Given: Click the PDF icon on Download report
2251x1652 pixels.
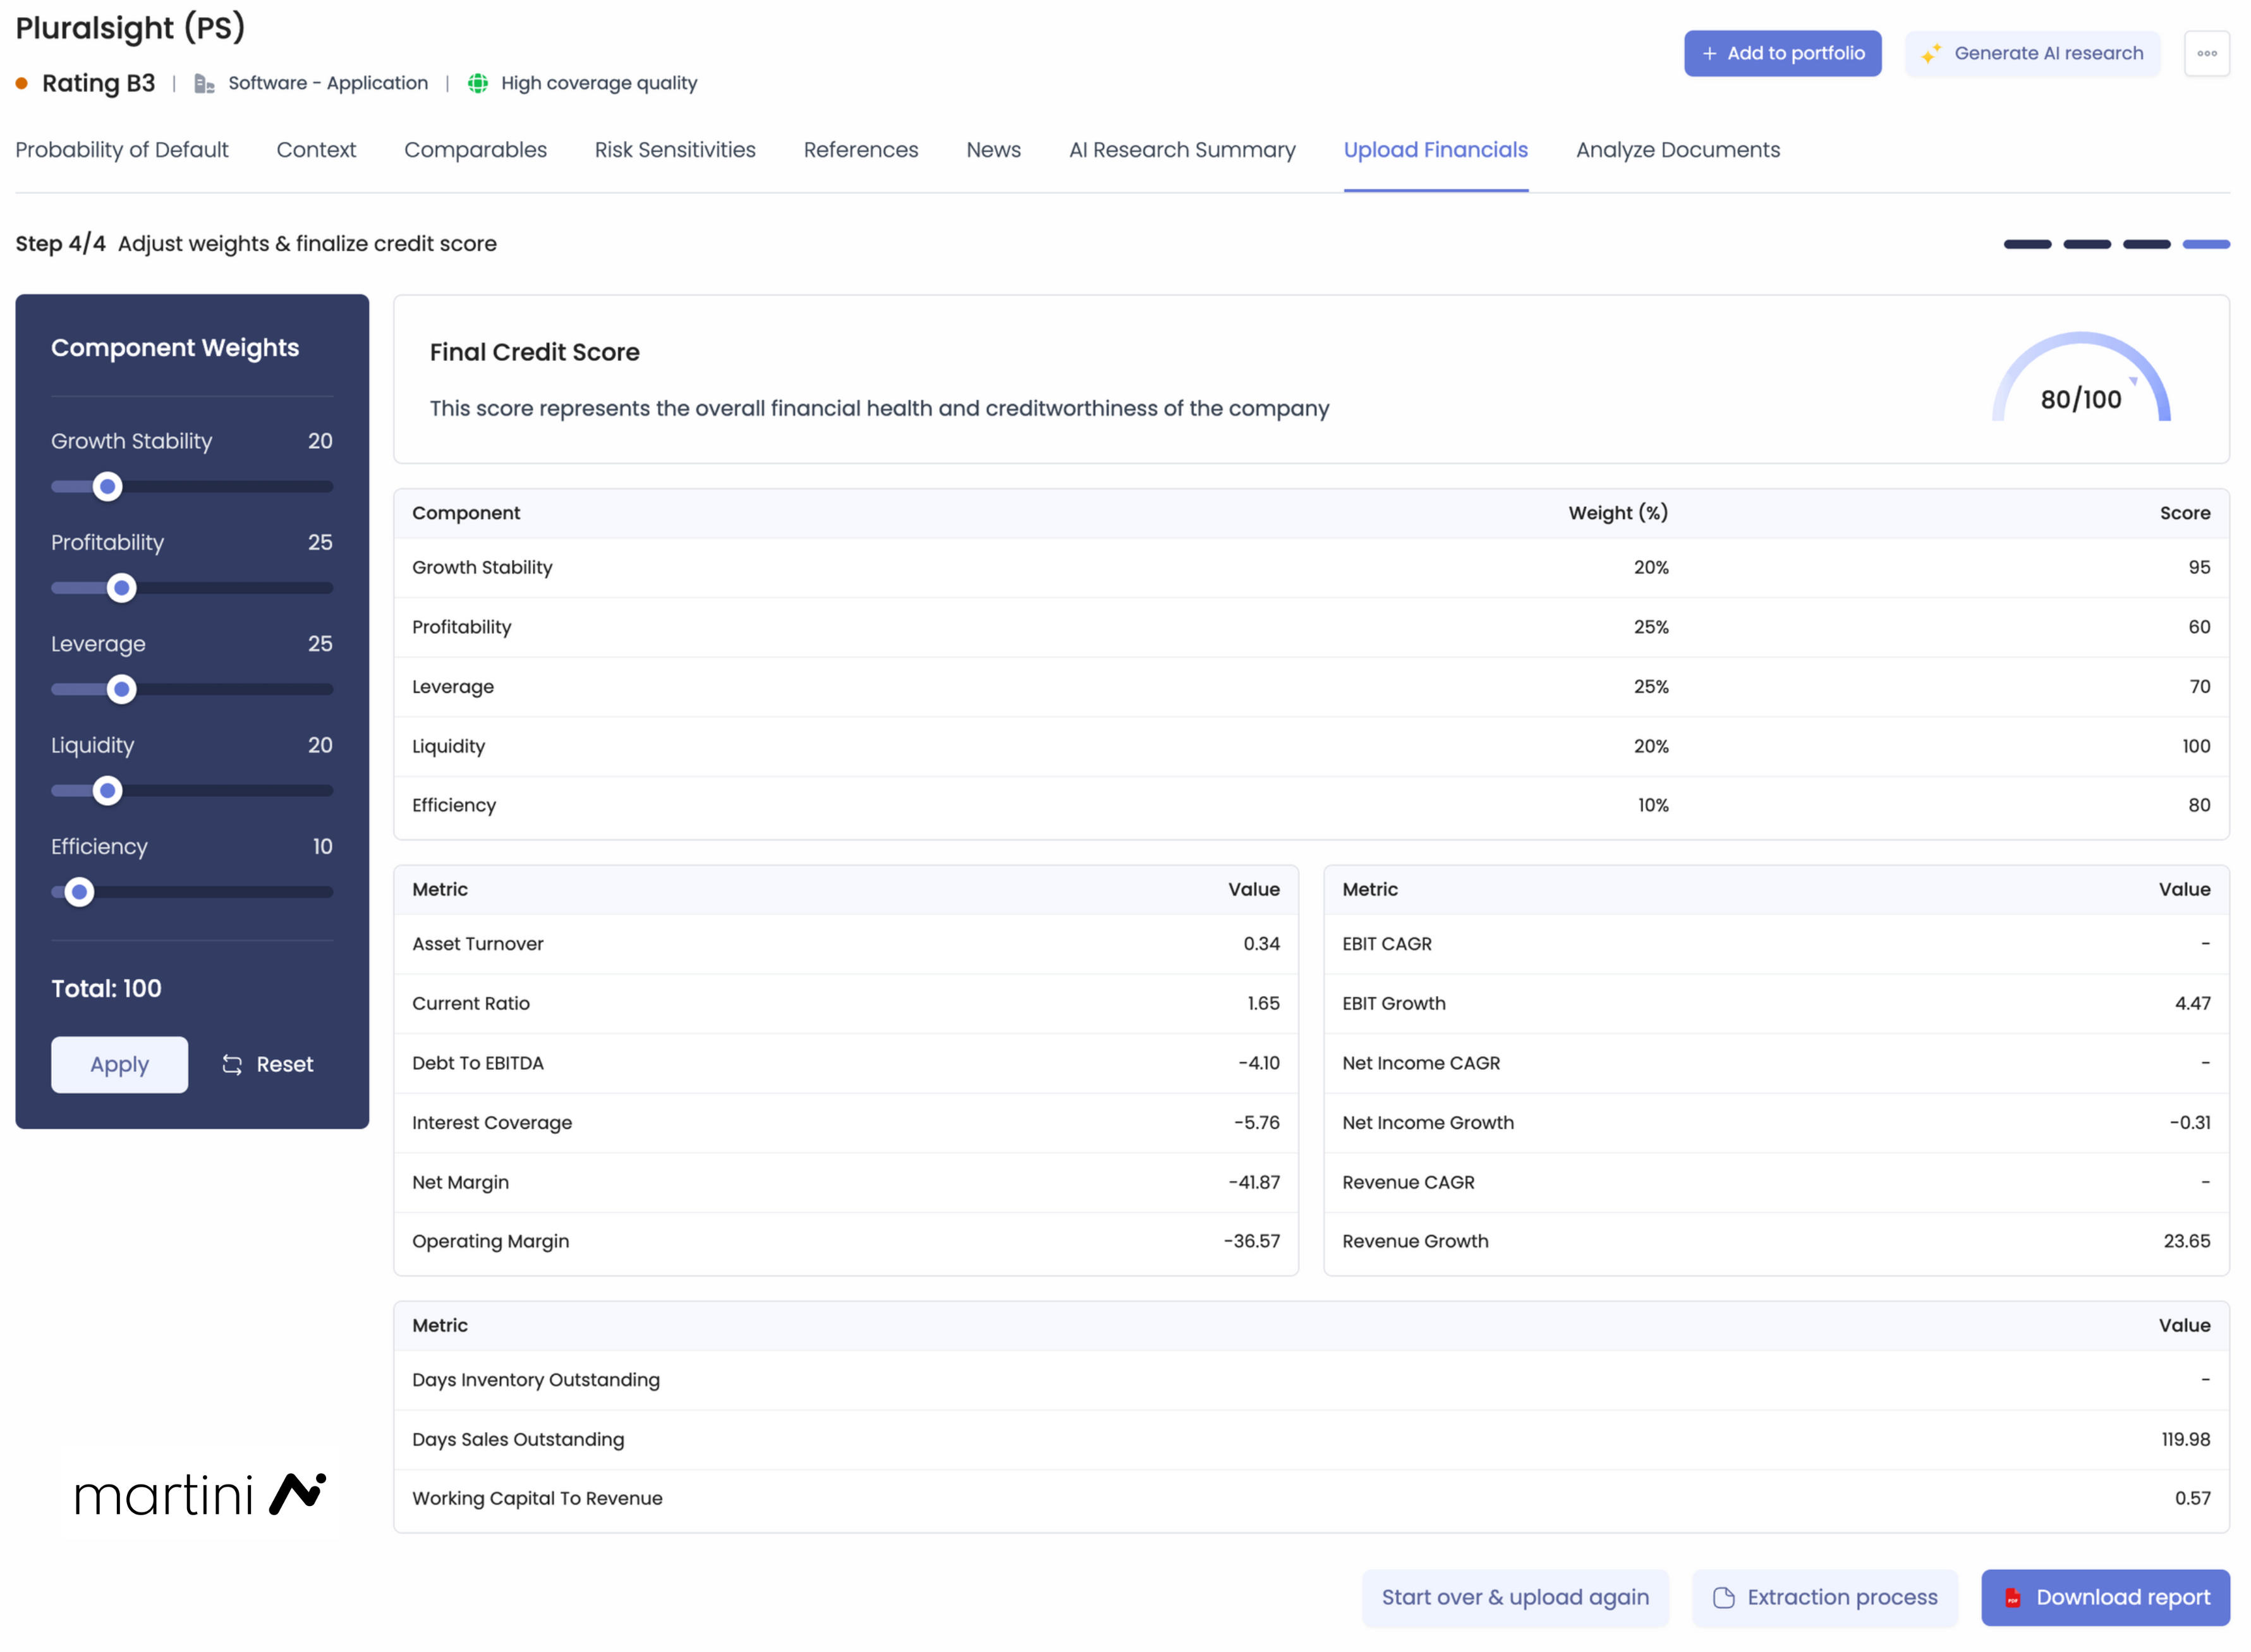Looking at the screenshot, I should pyautogui.click(x=2012, y=1598).
